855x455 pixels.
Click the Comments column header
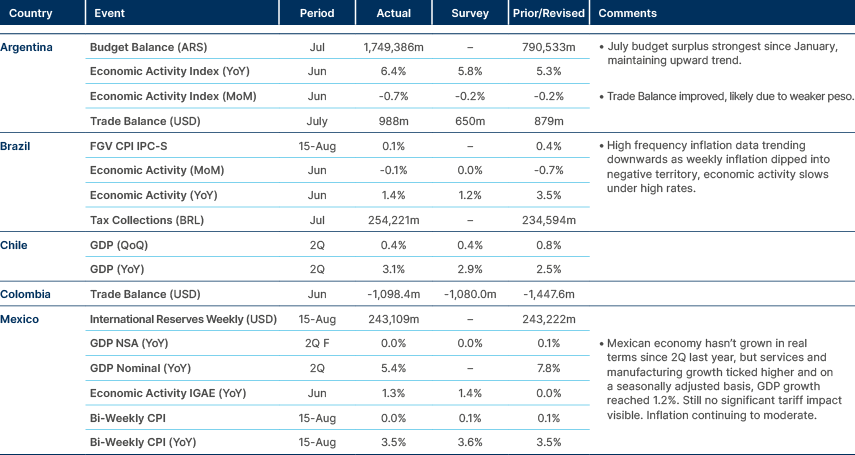[628, 13]
